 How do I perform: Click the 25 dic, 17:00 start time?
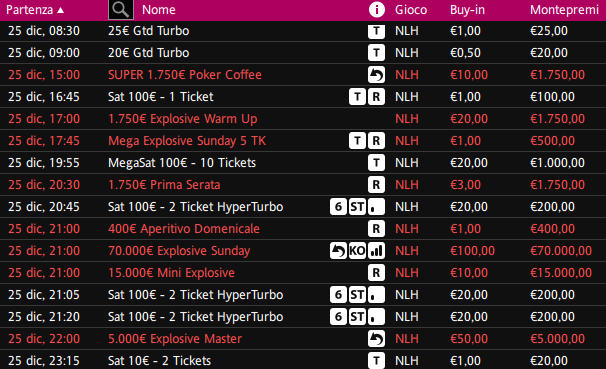tap(44, 119)
